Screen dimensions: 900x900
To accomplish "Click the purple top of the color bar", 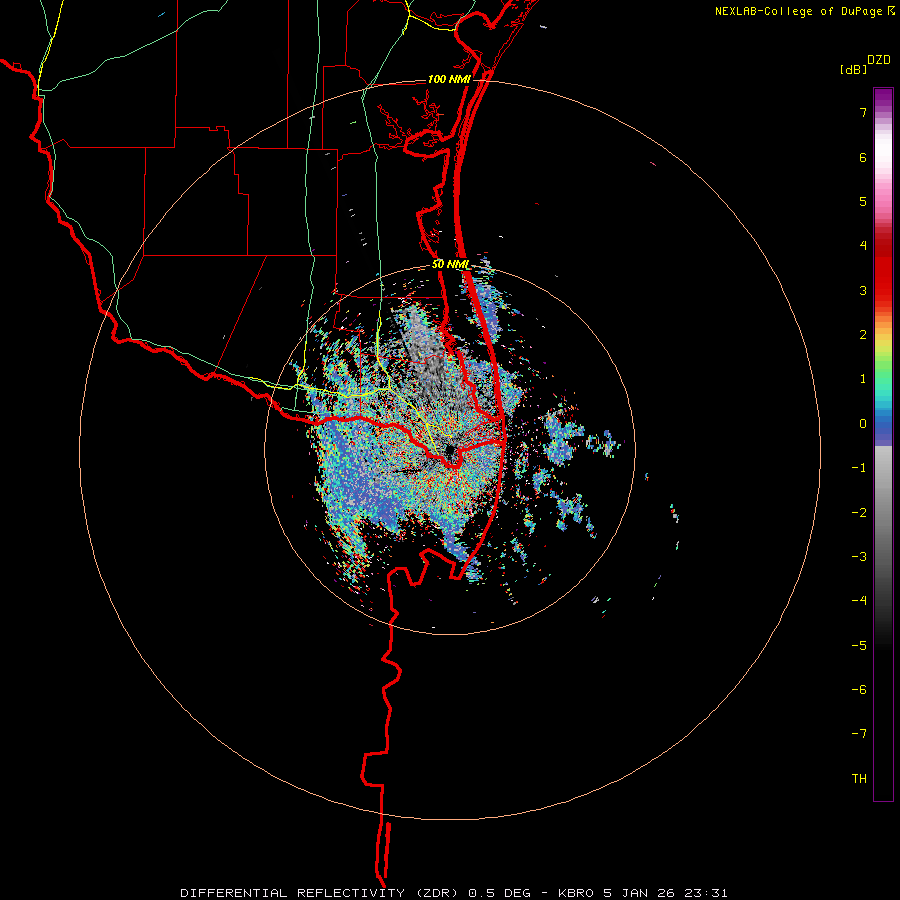I will pyautogui.click(x=883, y=98).
